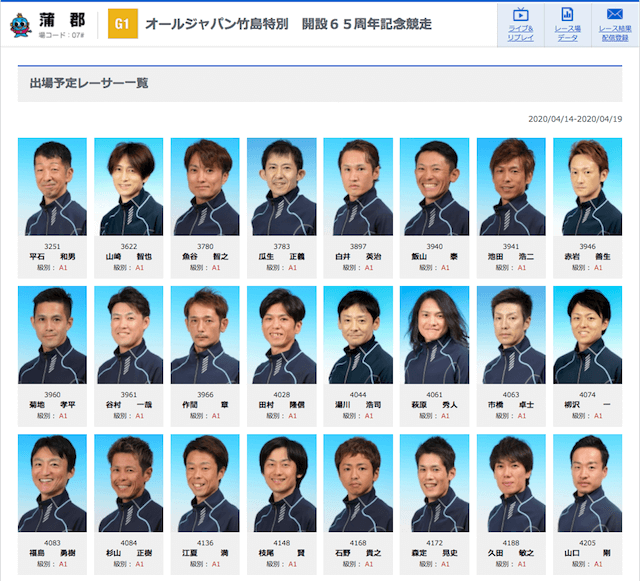Image resolution: width=640 pixels, height=581 pixels.
Task: View photo of racer 3941
Action: (x=511, y=187)
